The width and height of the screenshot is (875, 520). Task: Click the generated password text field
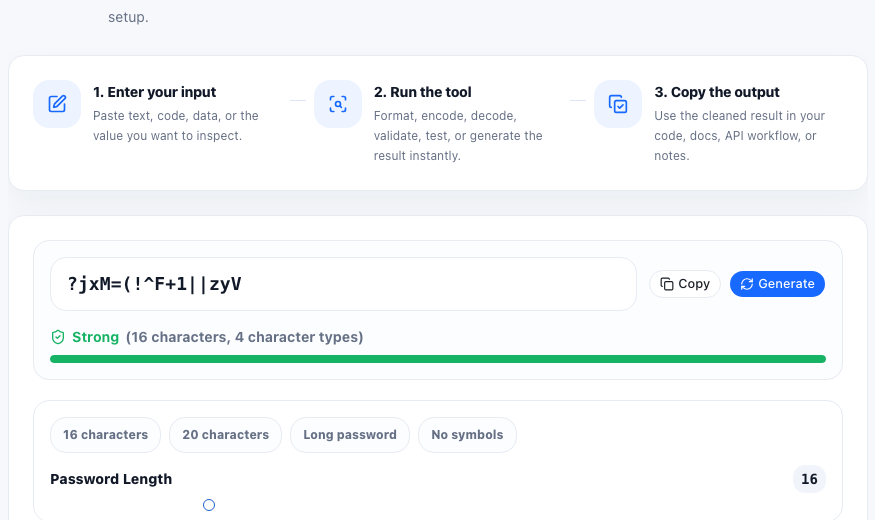343,284
